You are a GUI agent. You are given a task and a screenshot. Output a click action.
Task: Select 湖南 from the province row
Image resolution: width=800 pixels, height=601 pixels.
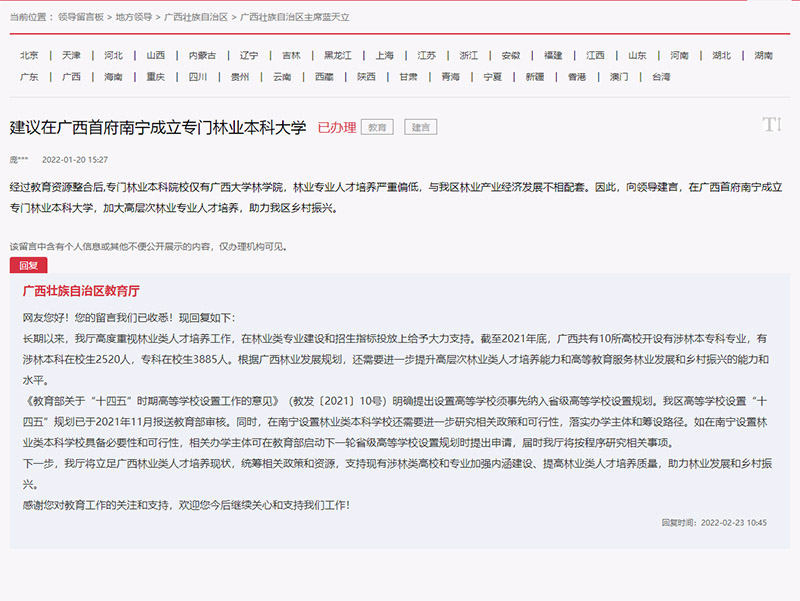point(763,55)
